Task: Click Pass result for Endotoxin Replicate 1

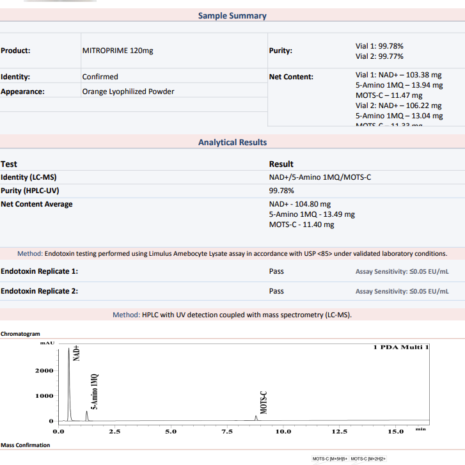Action: [x=276, y=271]
